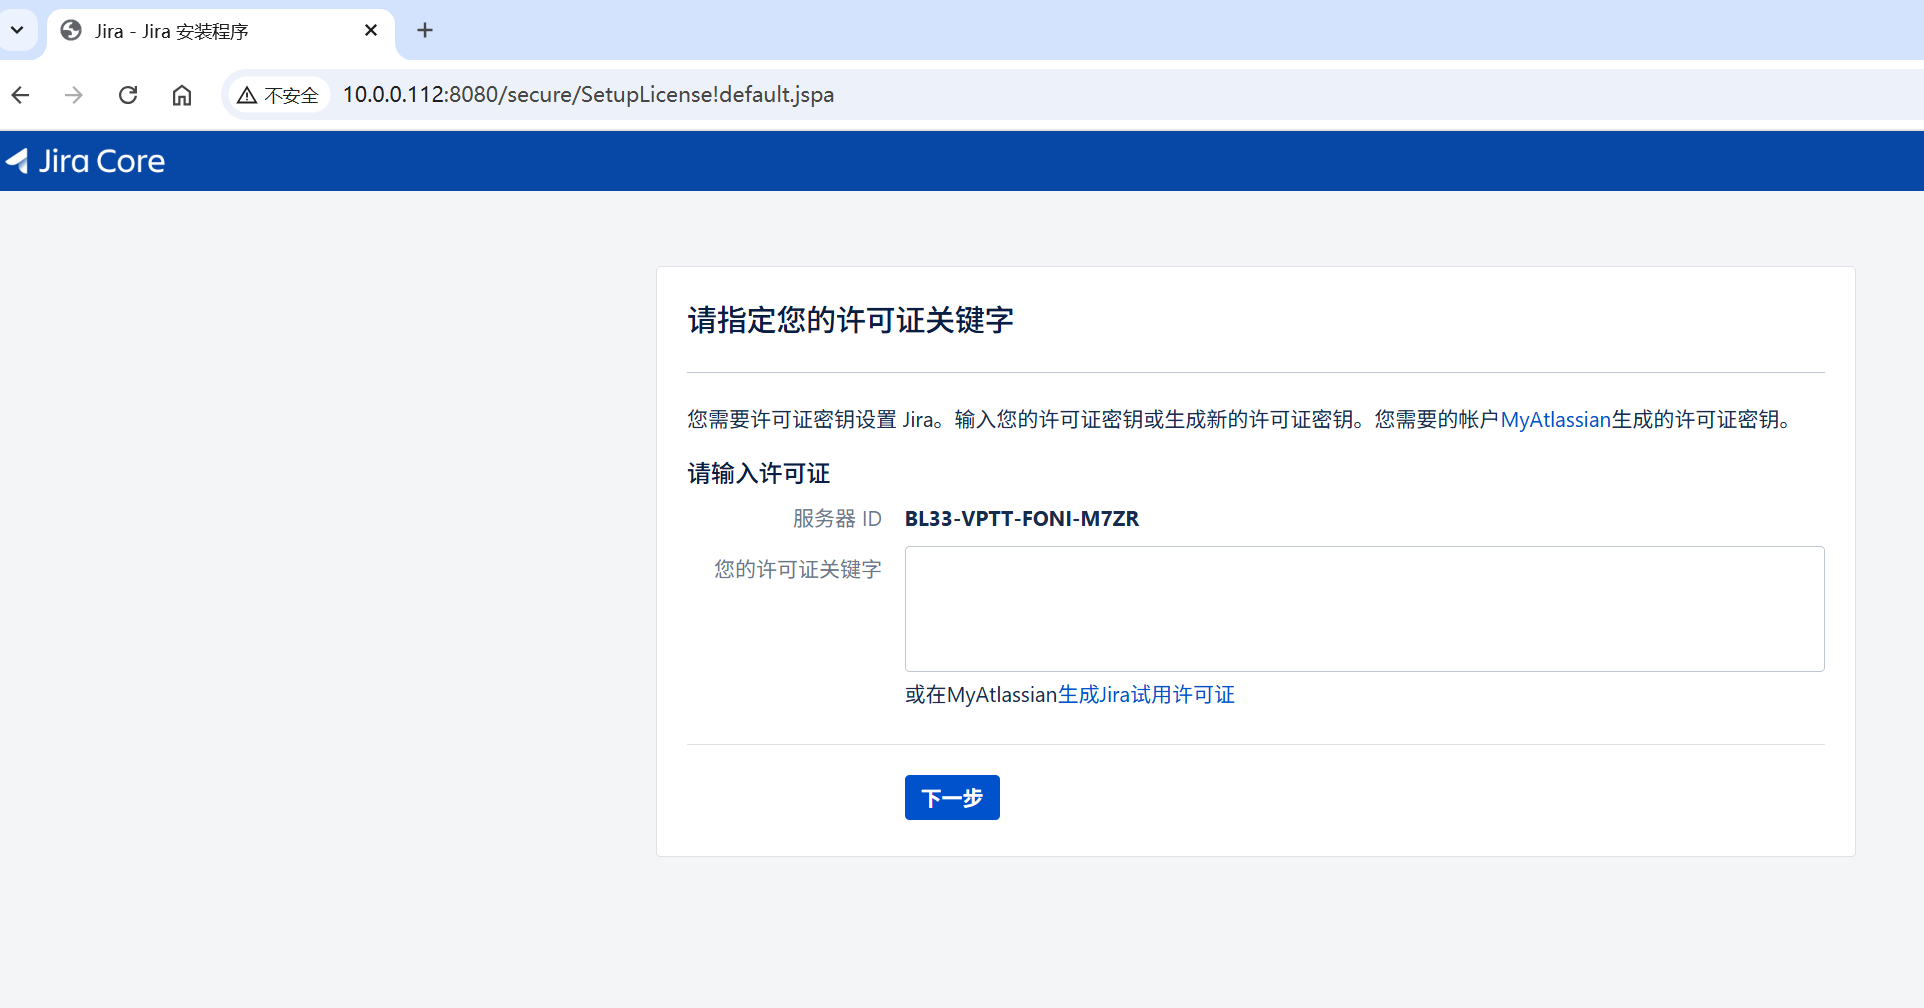Click the 请指定您的许可证关键字 heading

(x=850, y=321)
